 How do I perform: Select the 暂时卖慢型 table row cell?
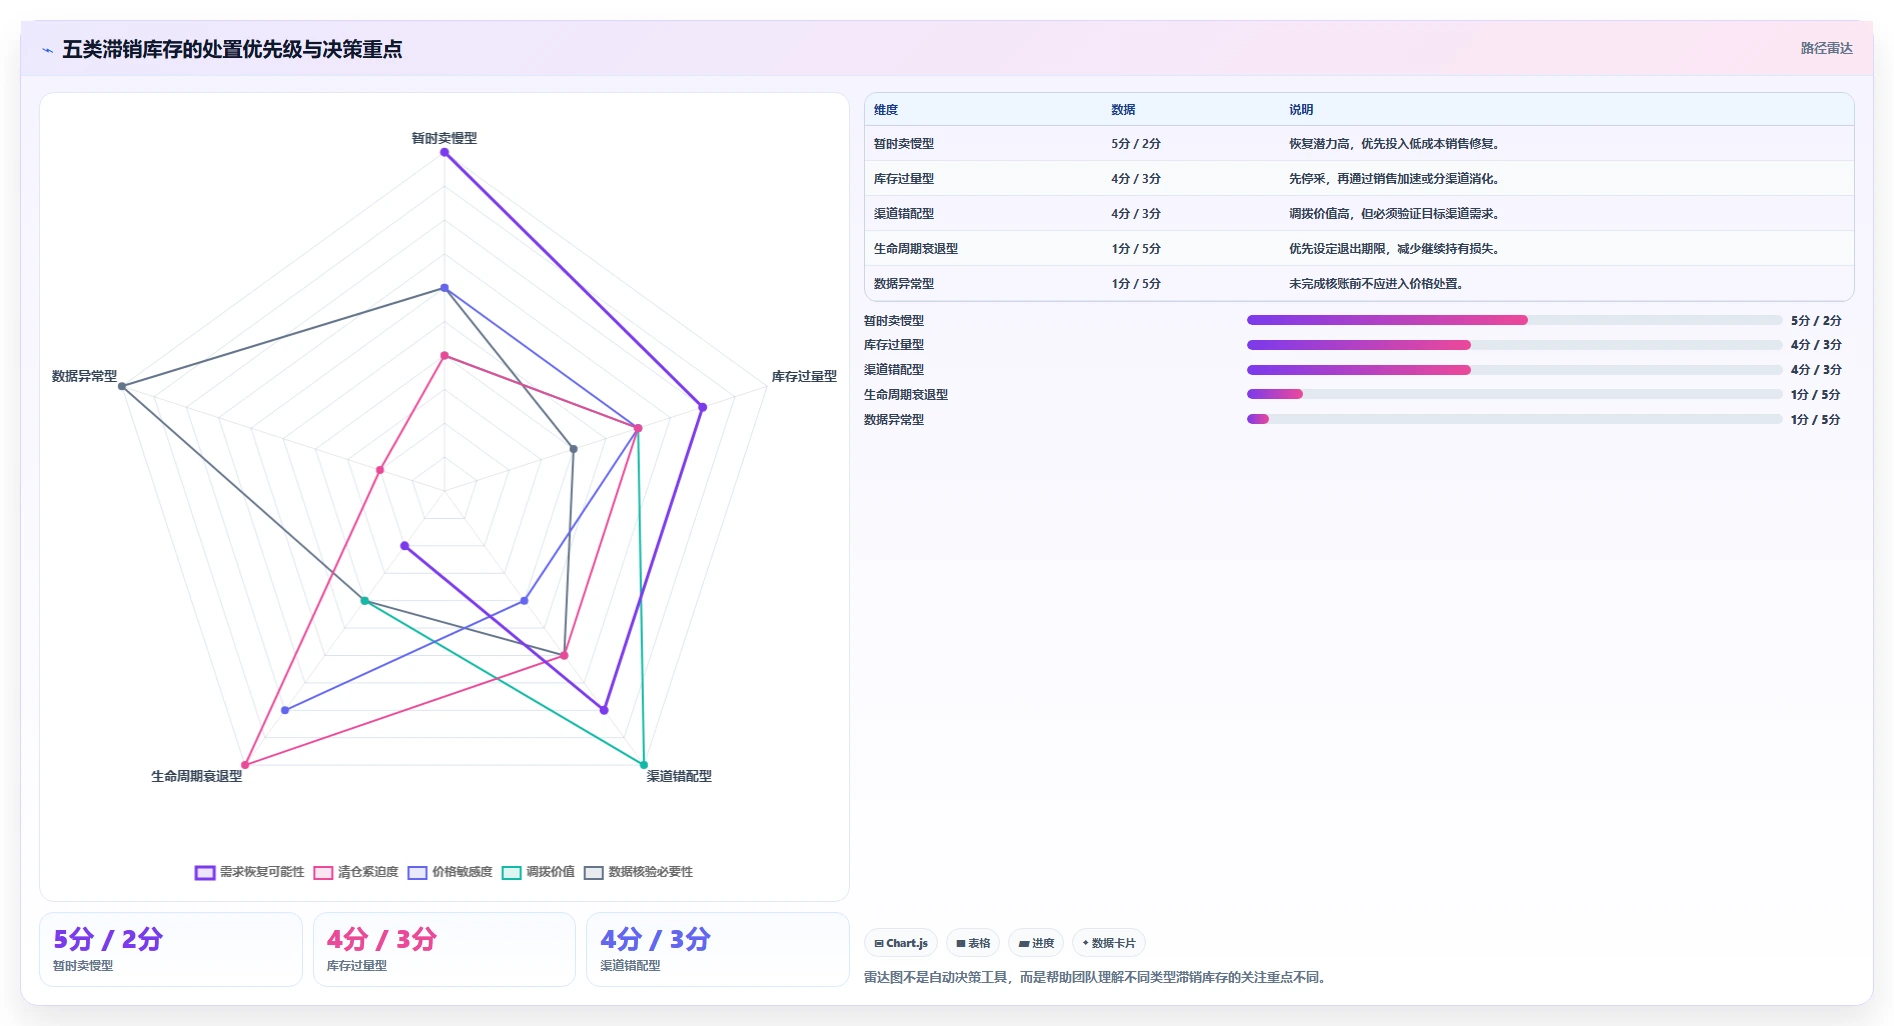click(x=904, y=144)
